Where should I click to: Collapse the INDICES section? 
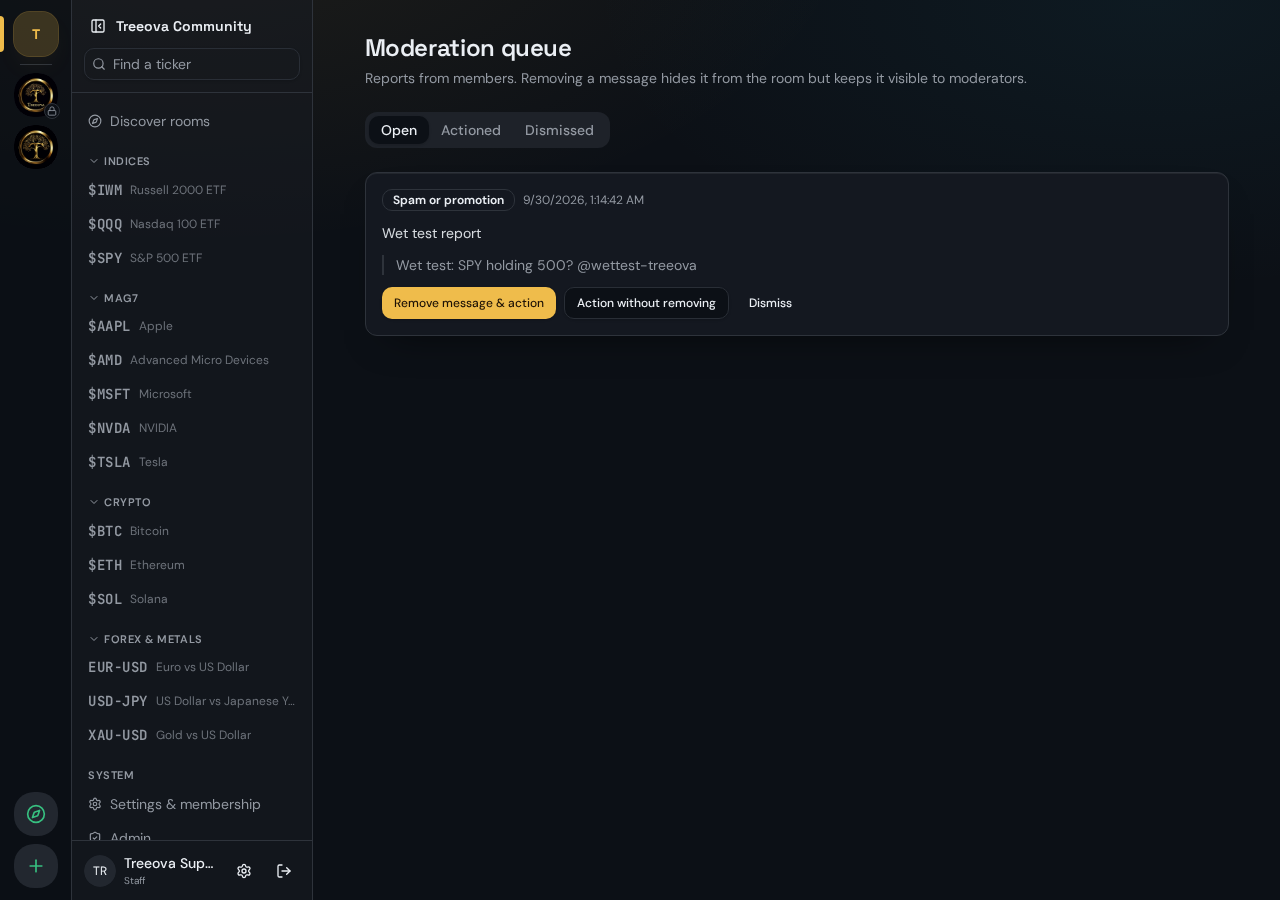coord(119,161)
